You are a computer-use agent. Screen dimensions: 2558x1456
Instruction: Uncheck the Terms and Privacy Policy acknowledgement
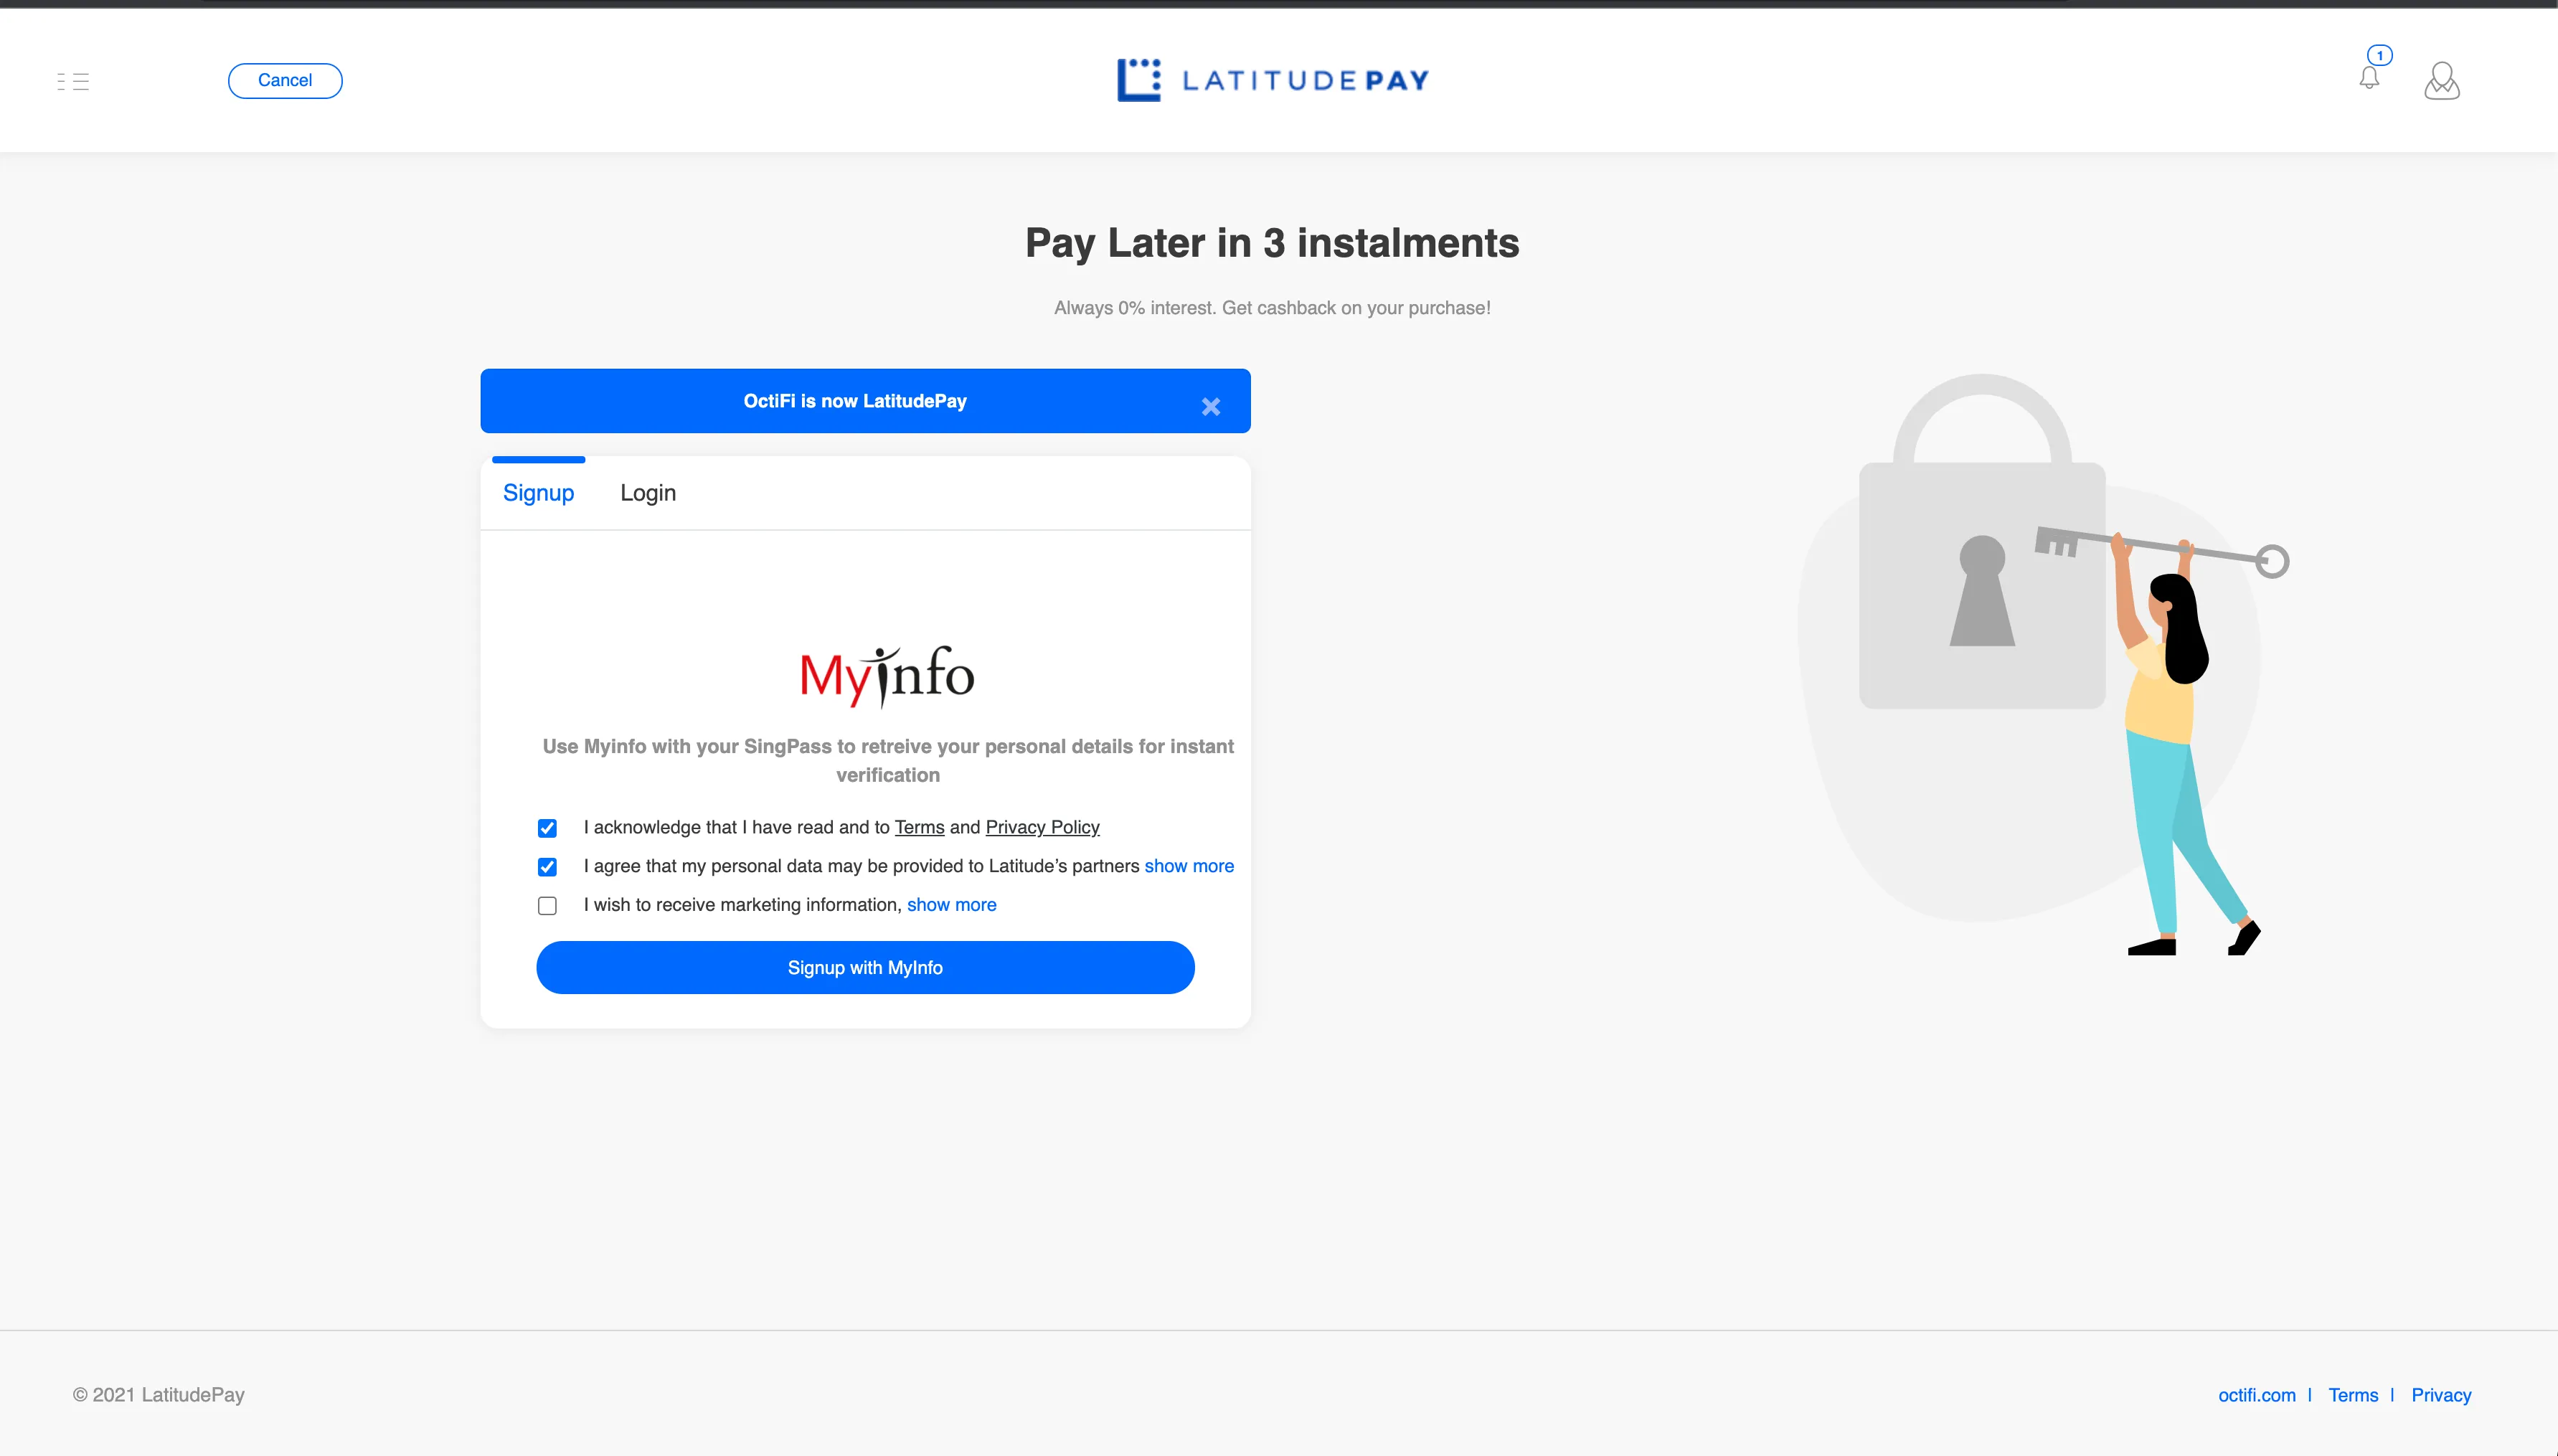(x=547, y=828)
